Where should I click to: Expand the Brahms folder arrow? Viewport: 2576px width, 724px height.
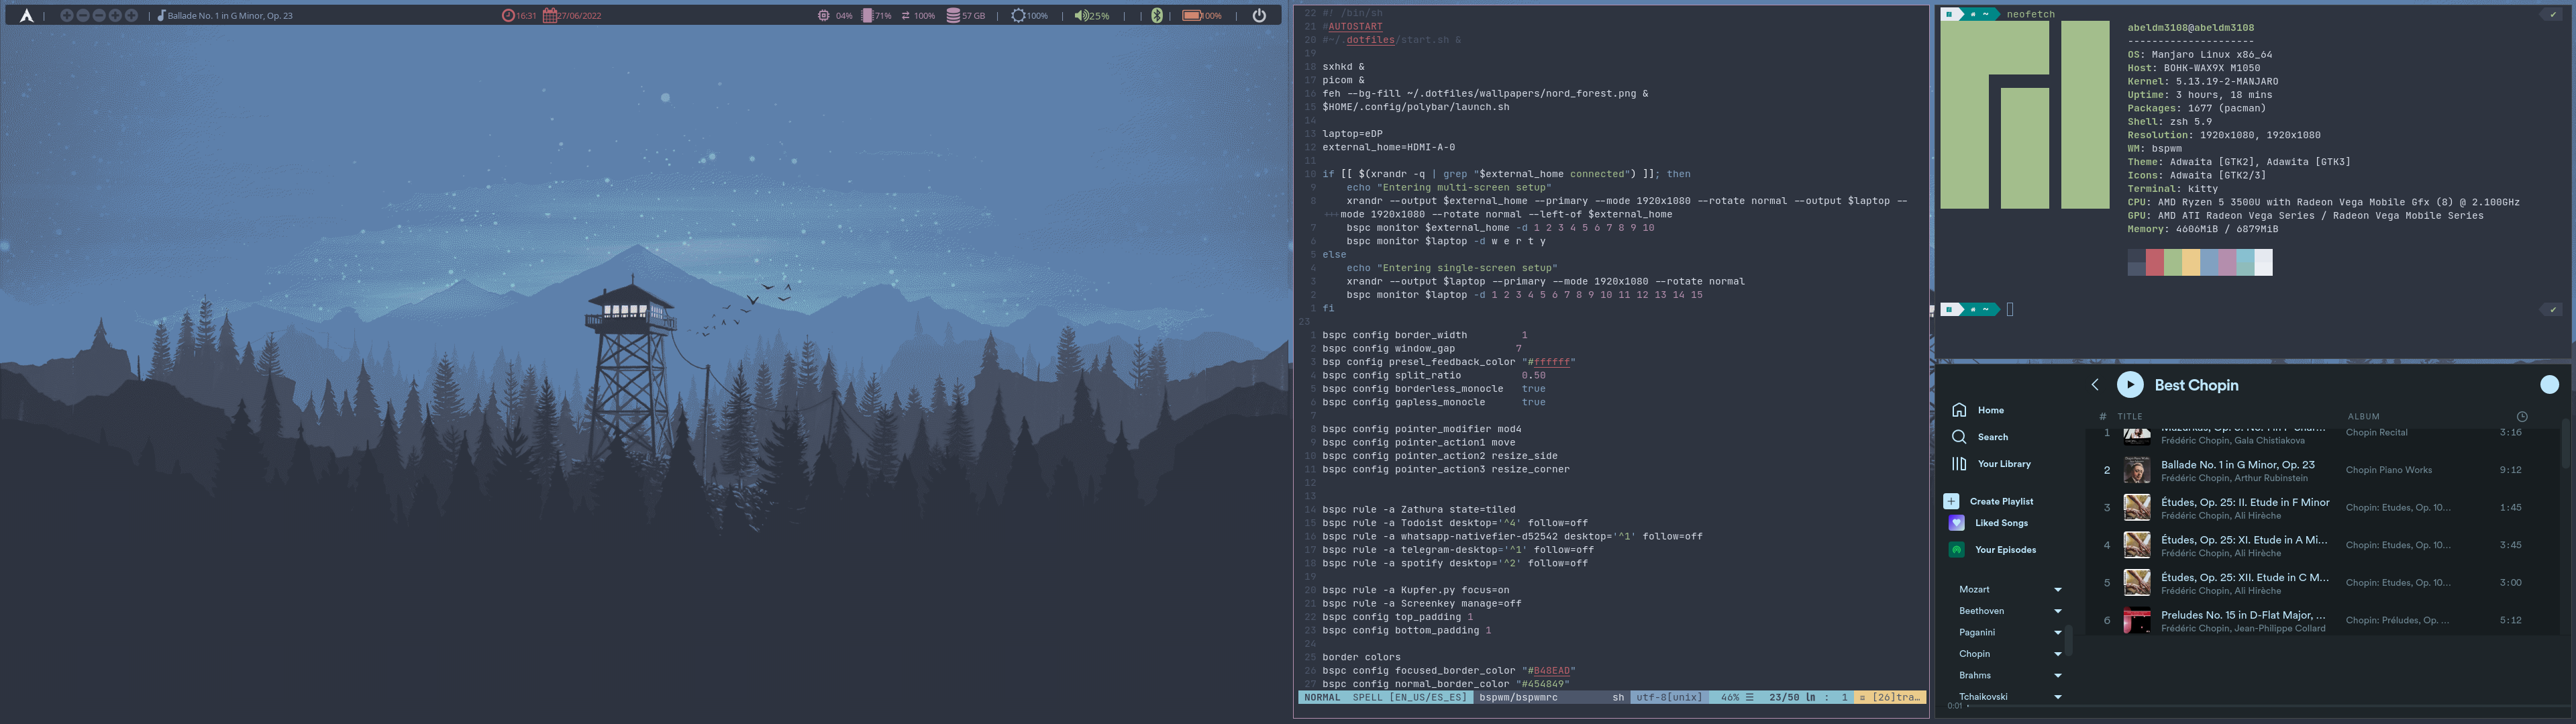[x=2058, y=676]
